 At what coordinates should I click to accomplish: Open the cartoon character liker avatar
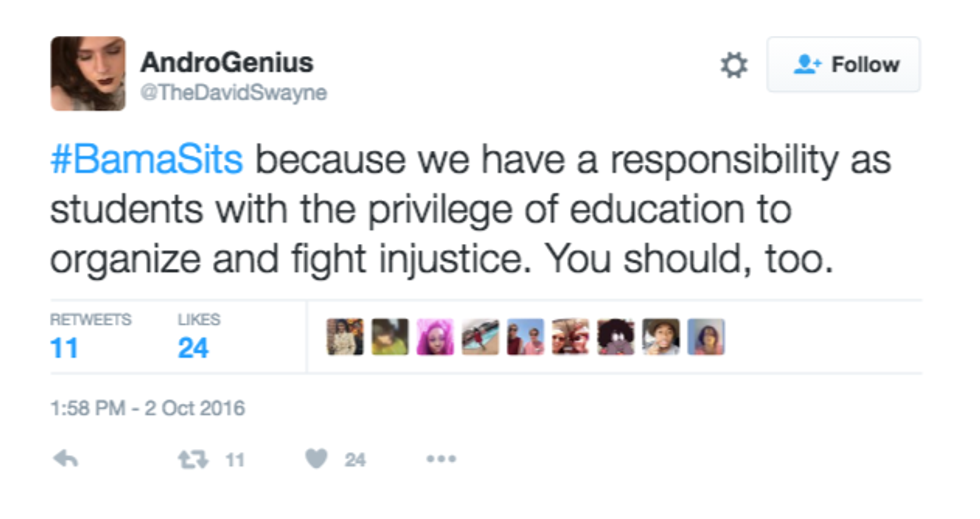click(616, 337)
